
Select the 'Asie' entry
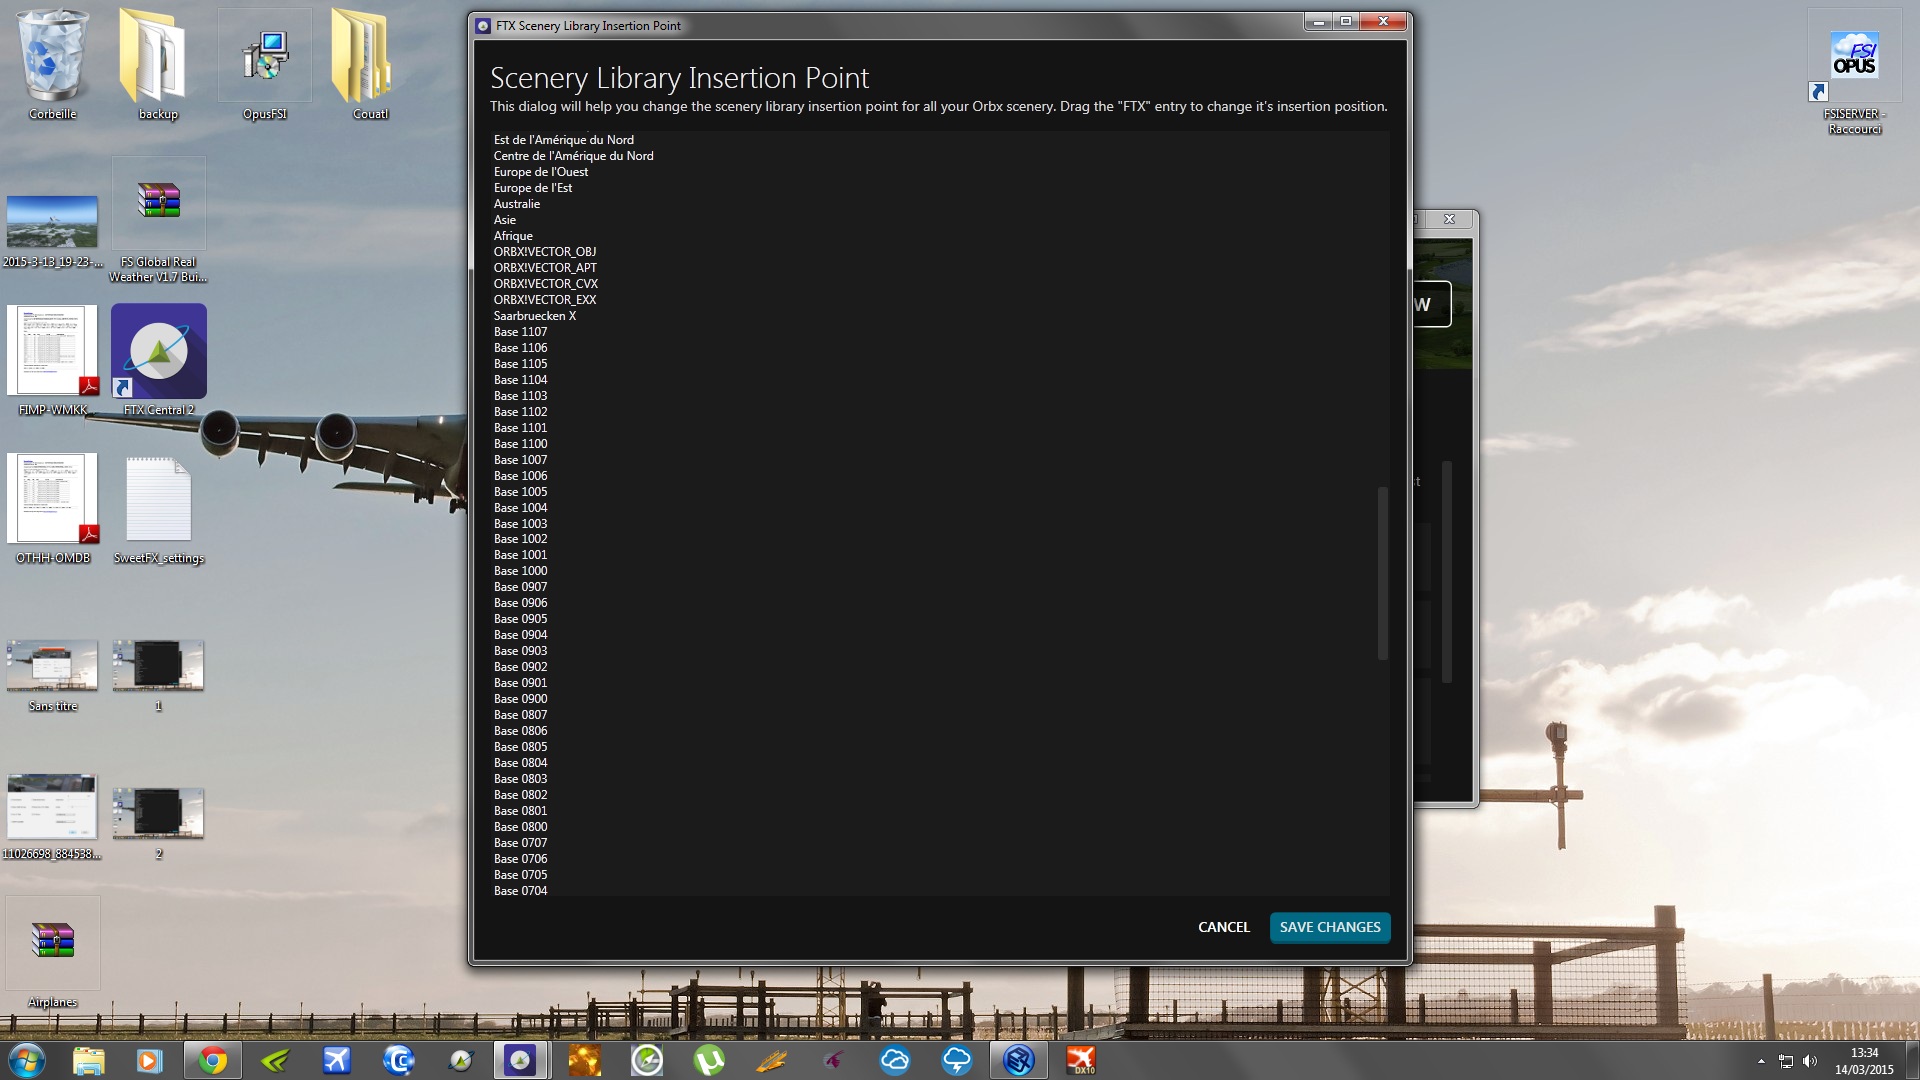point(505,220)
